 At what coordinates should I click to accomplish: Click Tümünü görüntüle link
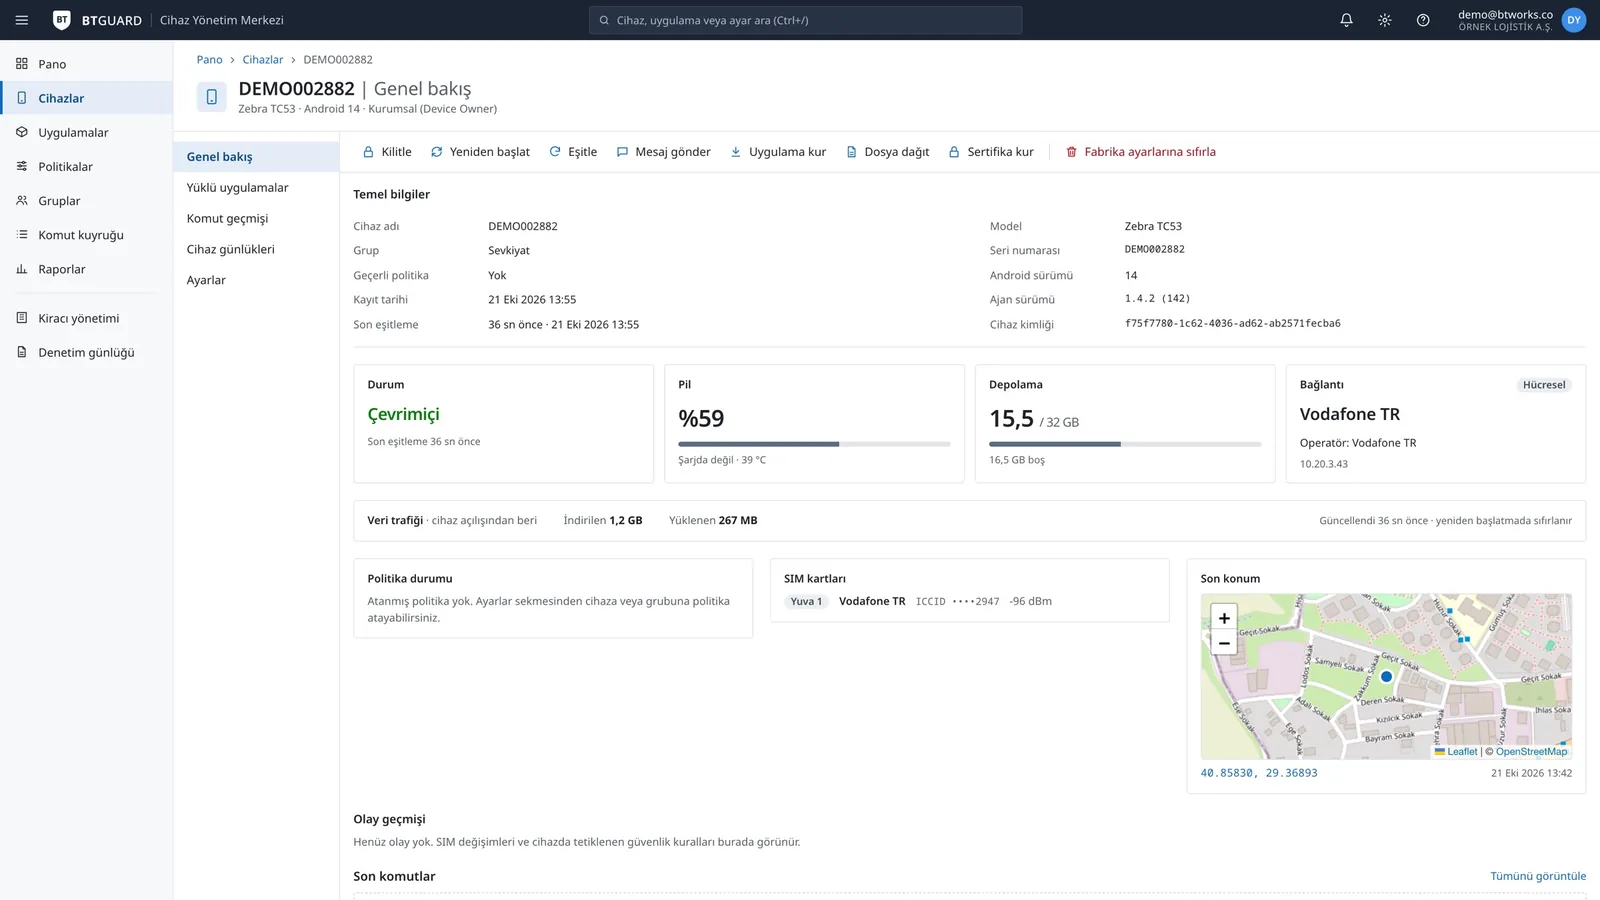click(x=1538, y=877)
